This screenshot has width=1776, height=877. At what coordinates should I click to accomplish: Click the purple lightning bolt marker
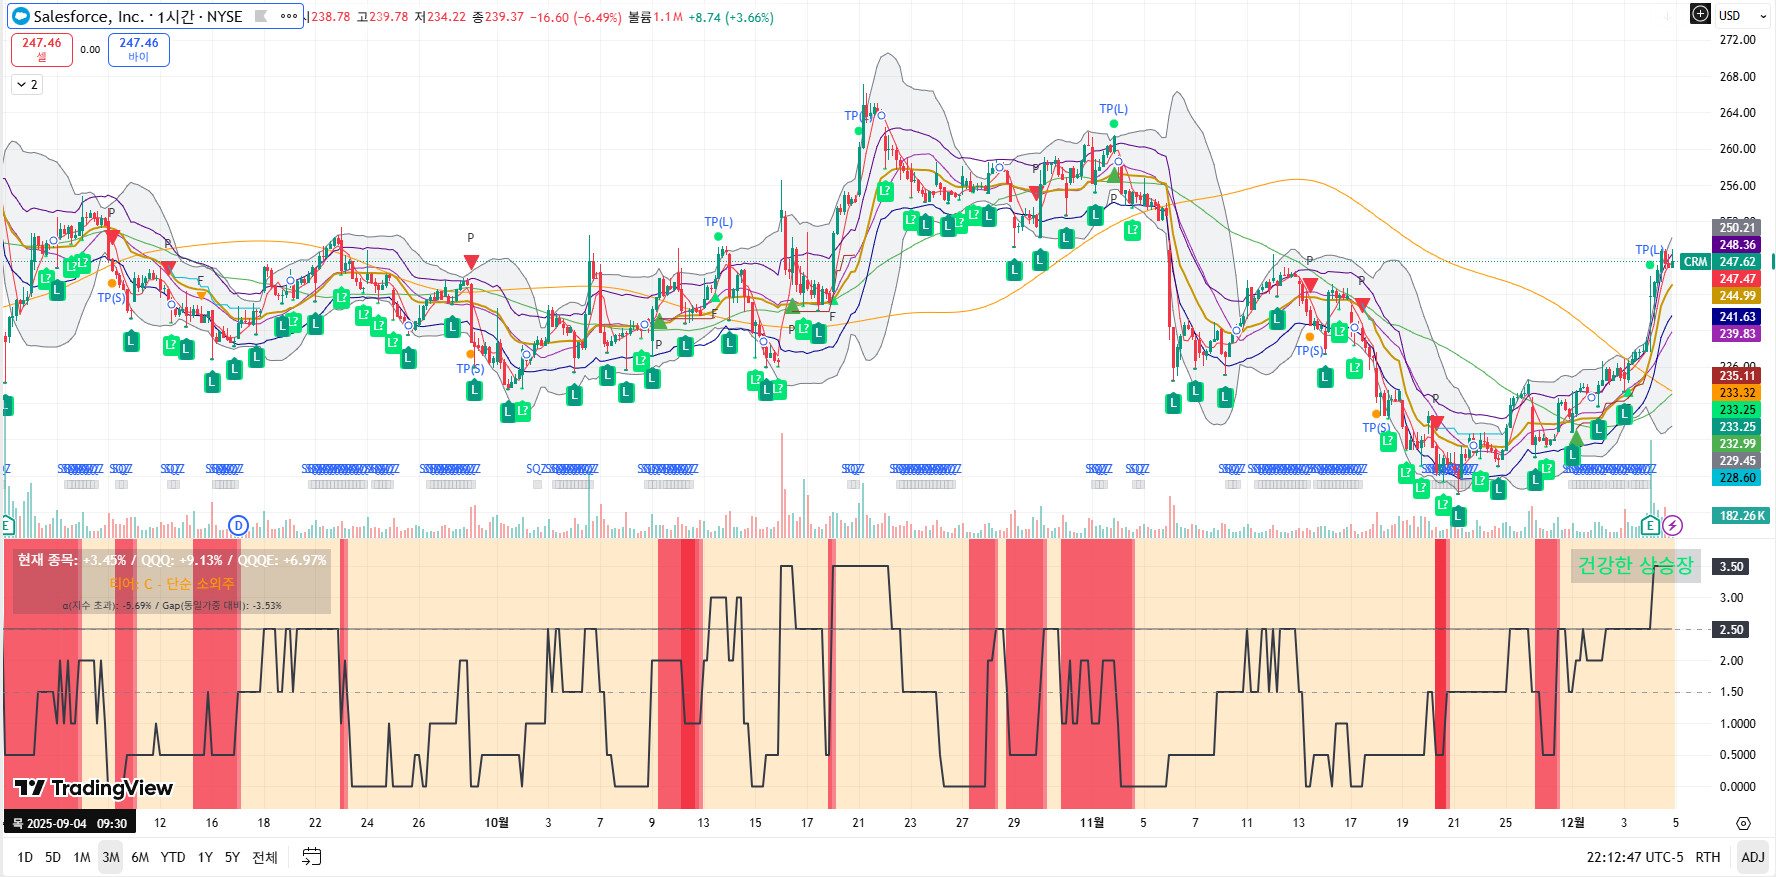pos(1672,525)
